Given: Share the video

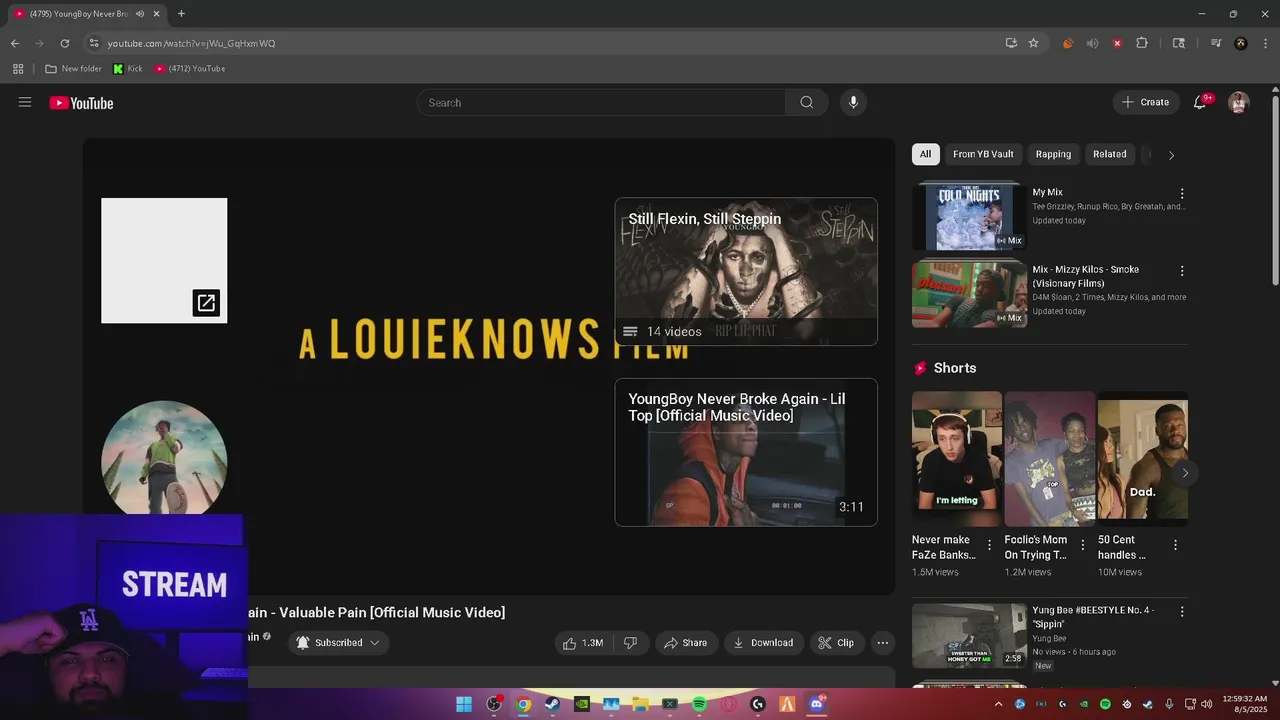Looking at the screenshot, I should pyautogui.click(x=685, y=643).
